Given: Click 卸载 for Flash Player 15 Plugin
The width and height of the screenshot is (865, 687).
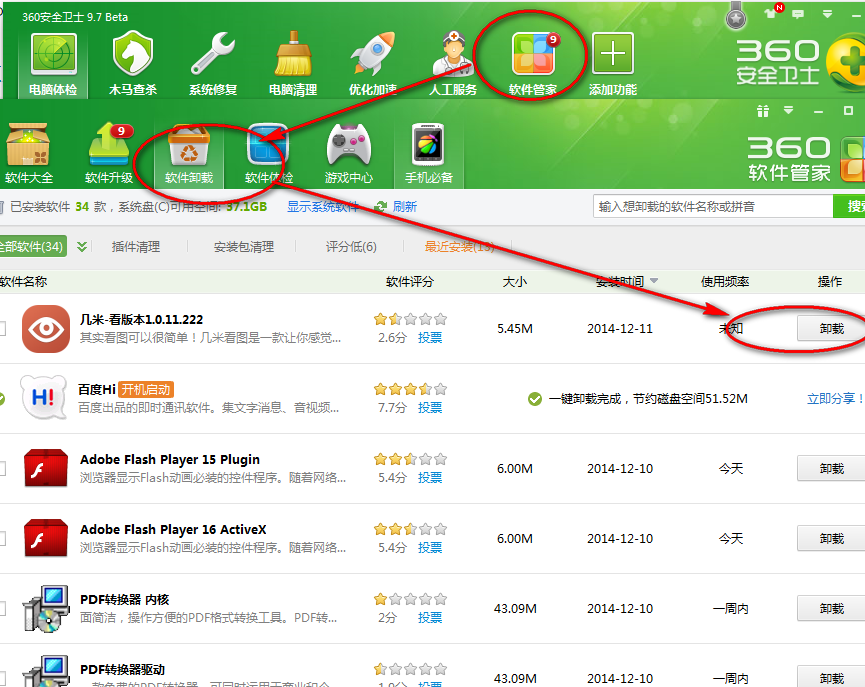Looking at the screenshot, I should pos(831,468).
